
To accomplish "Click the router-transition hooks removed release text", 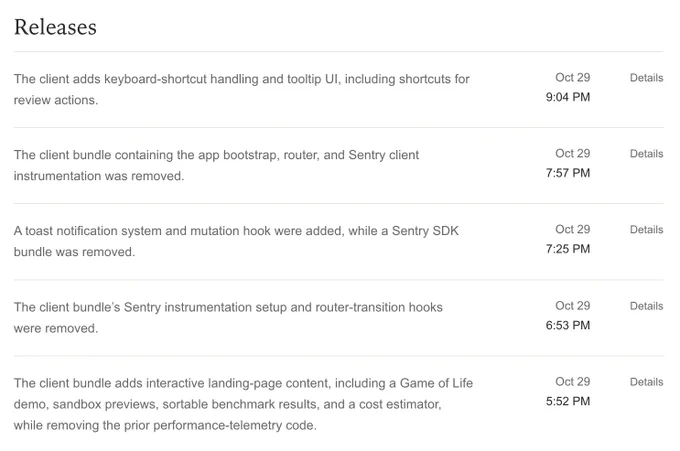I will point(228,317).
